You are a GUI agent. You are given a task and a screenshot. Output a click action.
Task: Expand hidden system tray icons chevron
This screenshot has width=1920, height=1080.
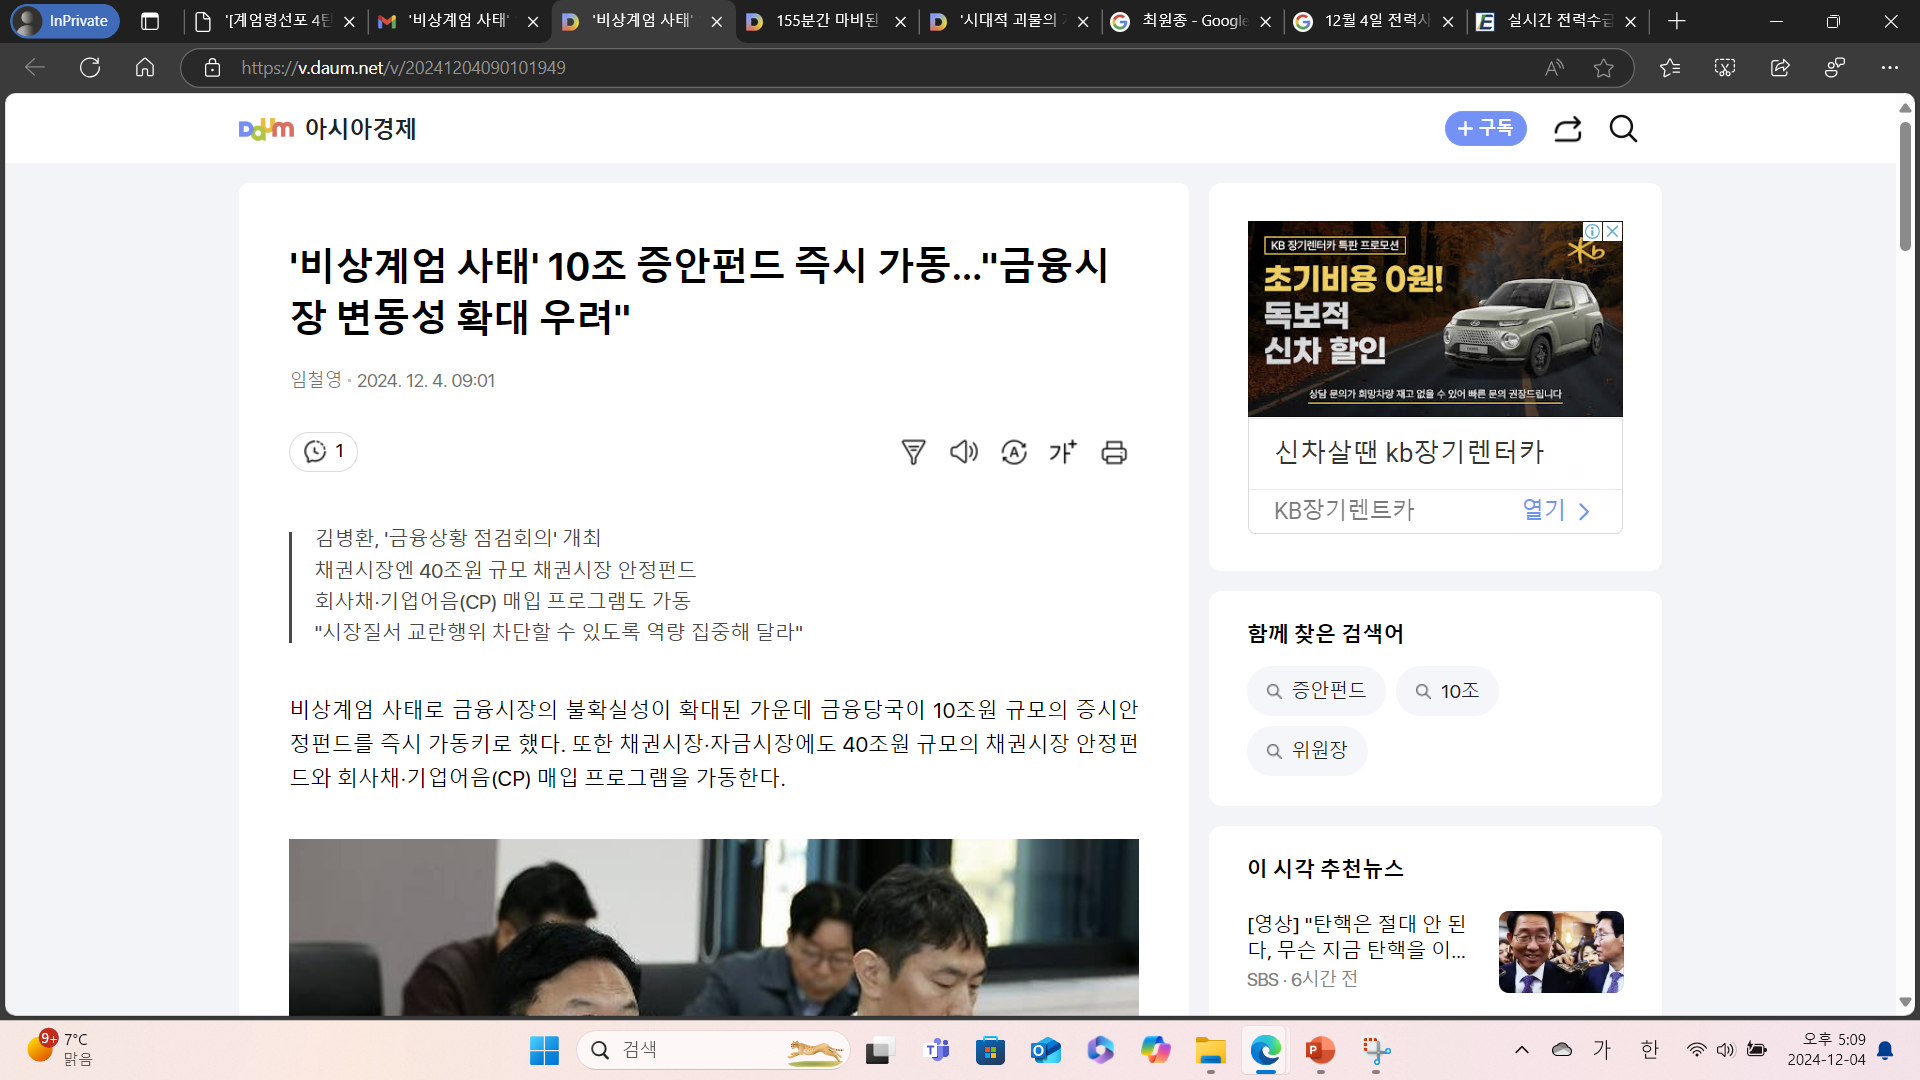(x=1522, y=1049)
